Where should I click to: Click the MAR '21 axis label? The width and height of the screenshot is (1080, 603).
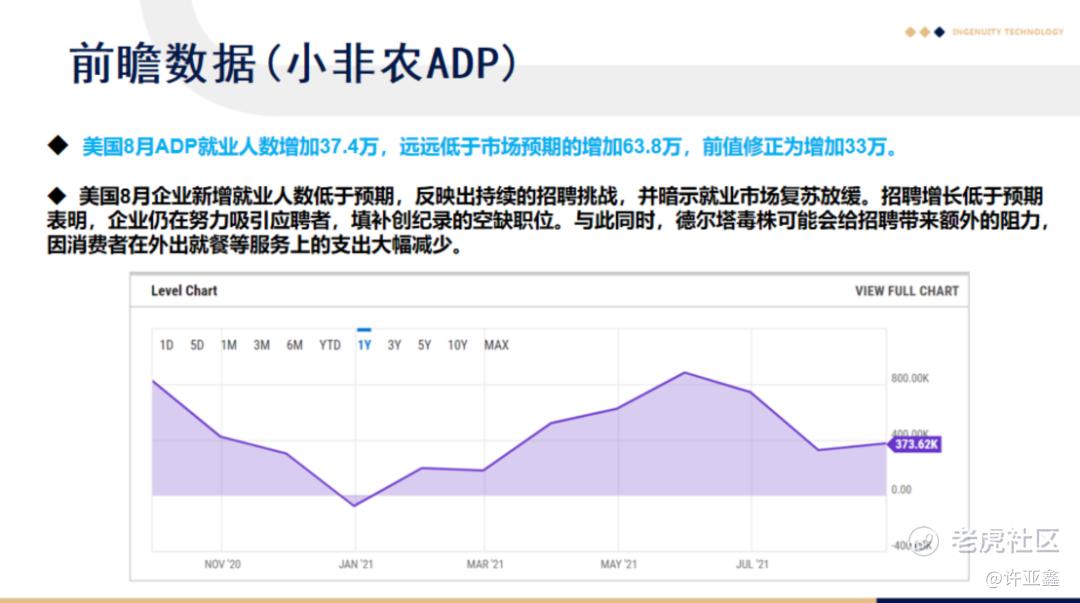(x=485, y=564)
